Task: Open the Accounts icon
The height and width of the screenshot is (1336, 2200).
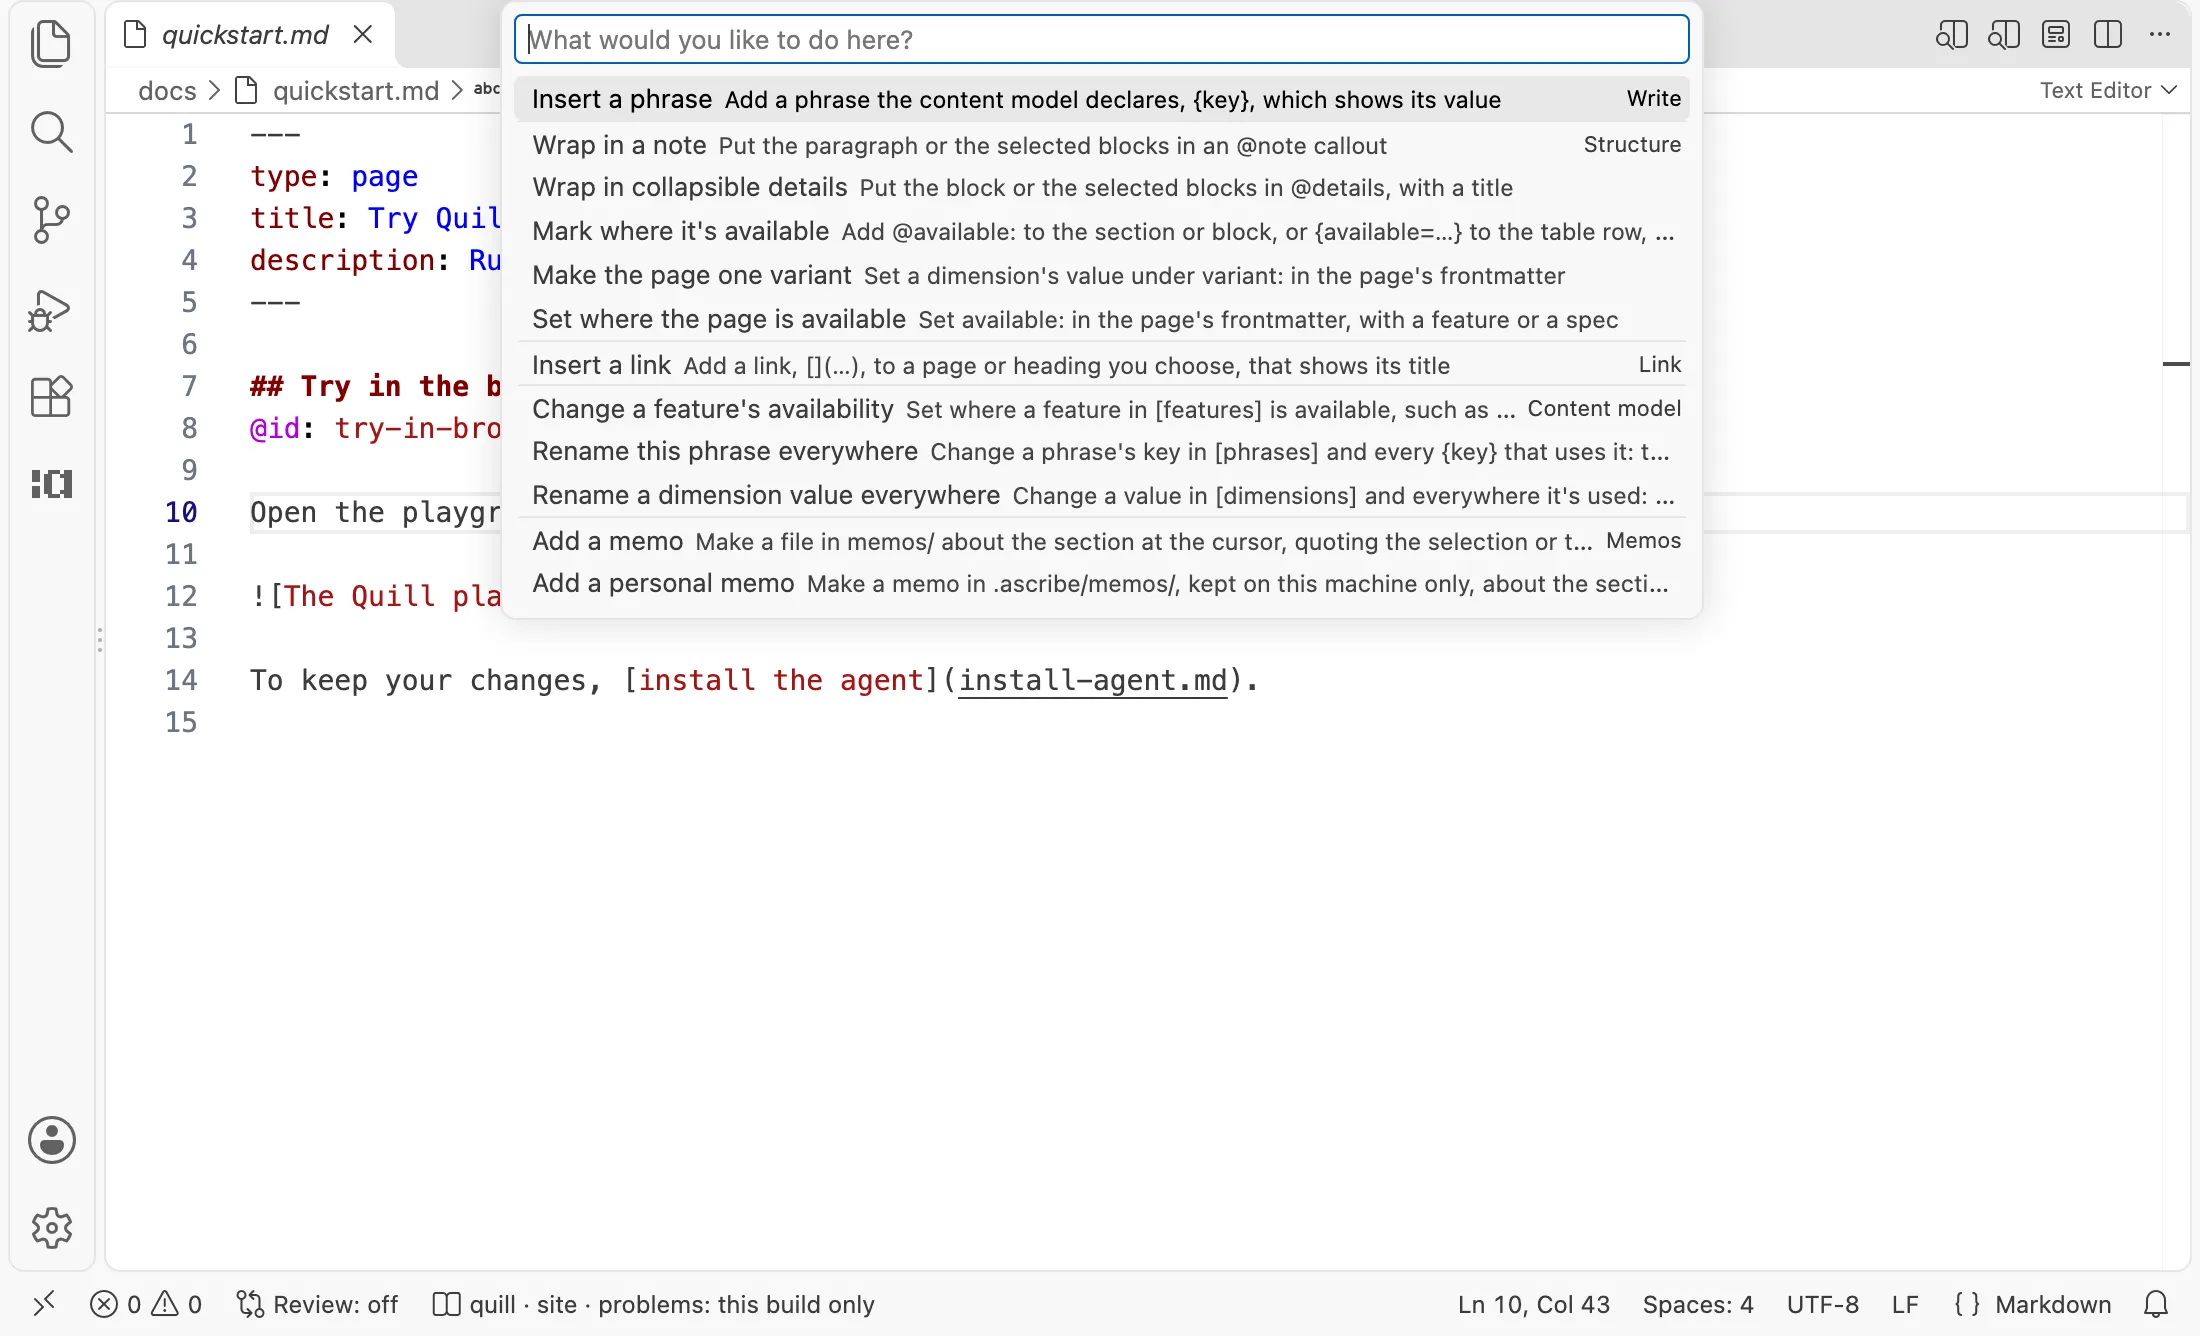Action: point(51,1140)
